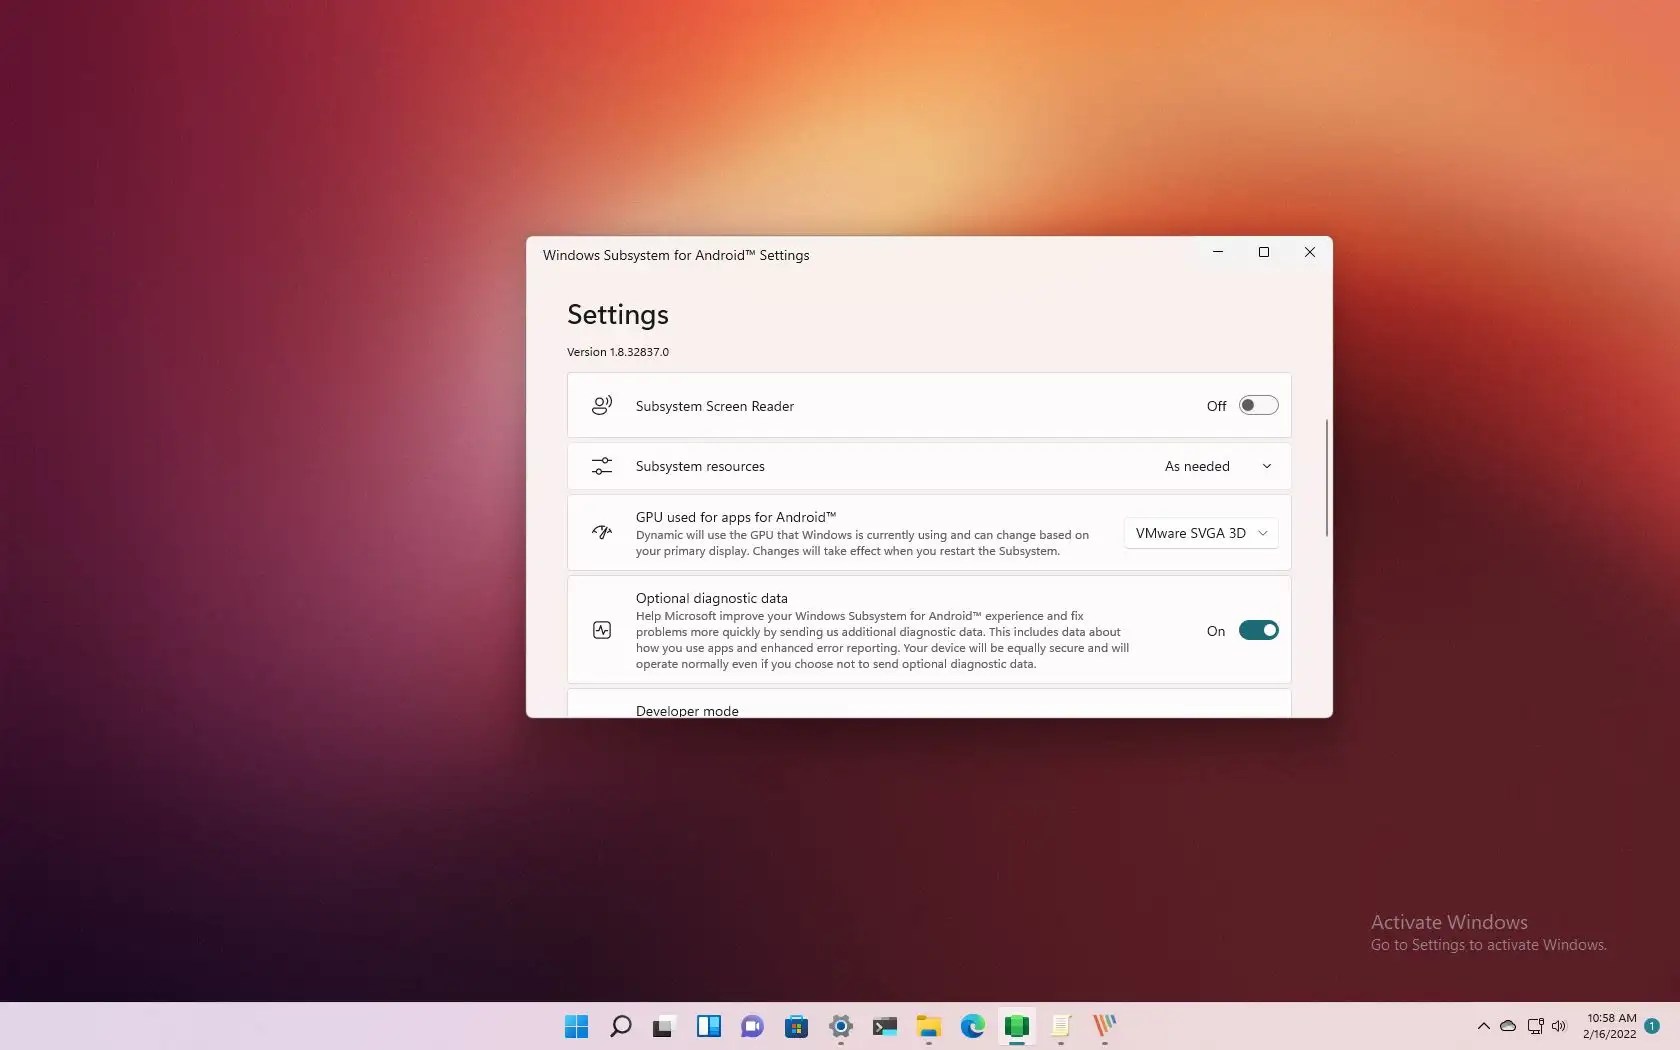This screenshot has width=1680, height=1050.
Task: Open the Windows Subsystem for Android taskbar icon
Action: (1017, 1027)
